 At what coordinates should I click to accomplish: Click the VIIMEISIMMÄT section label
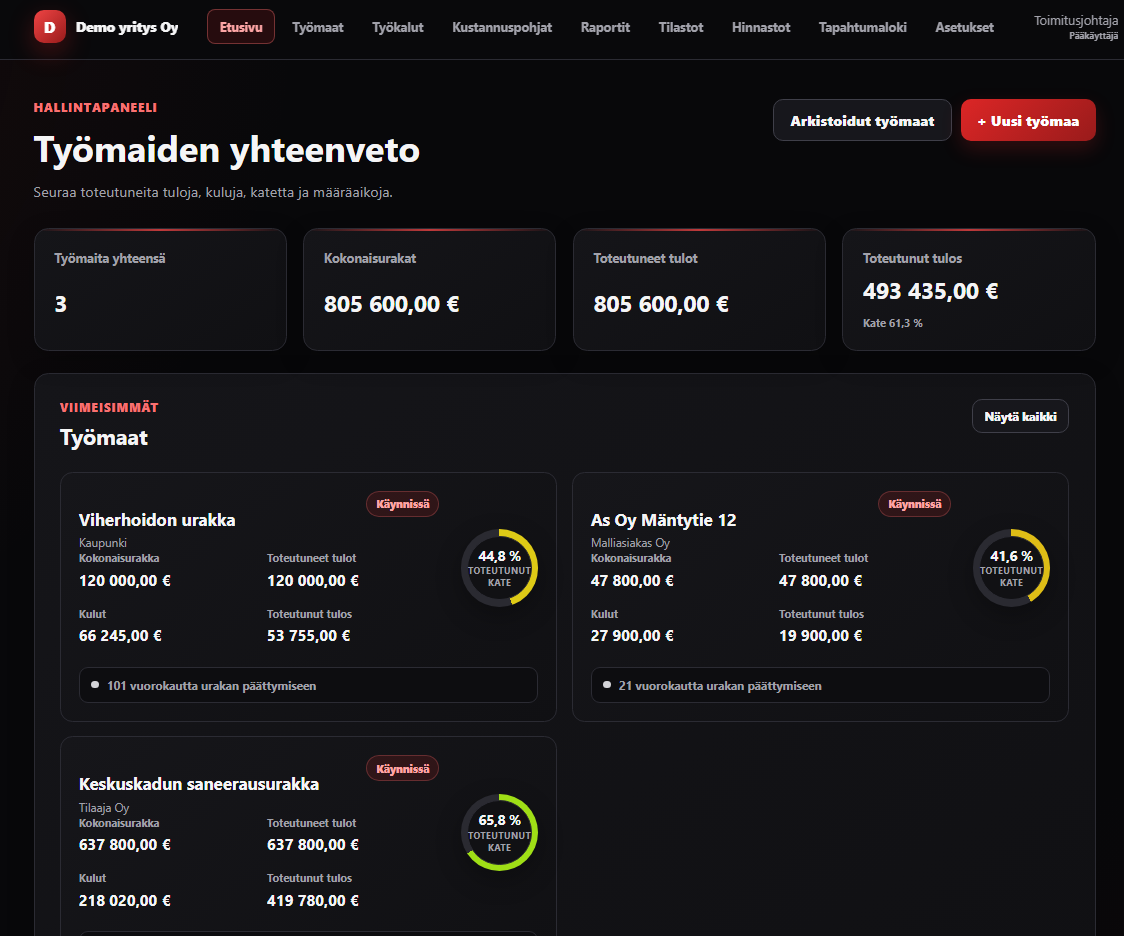click(109, 408)
